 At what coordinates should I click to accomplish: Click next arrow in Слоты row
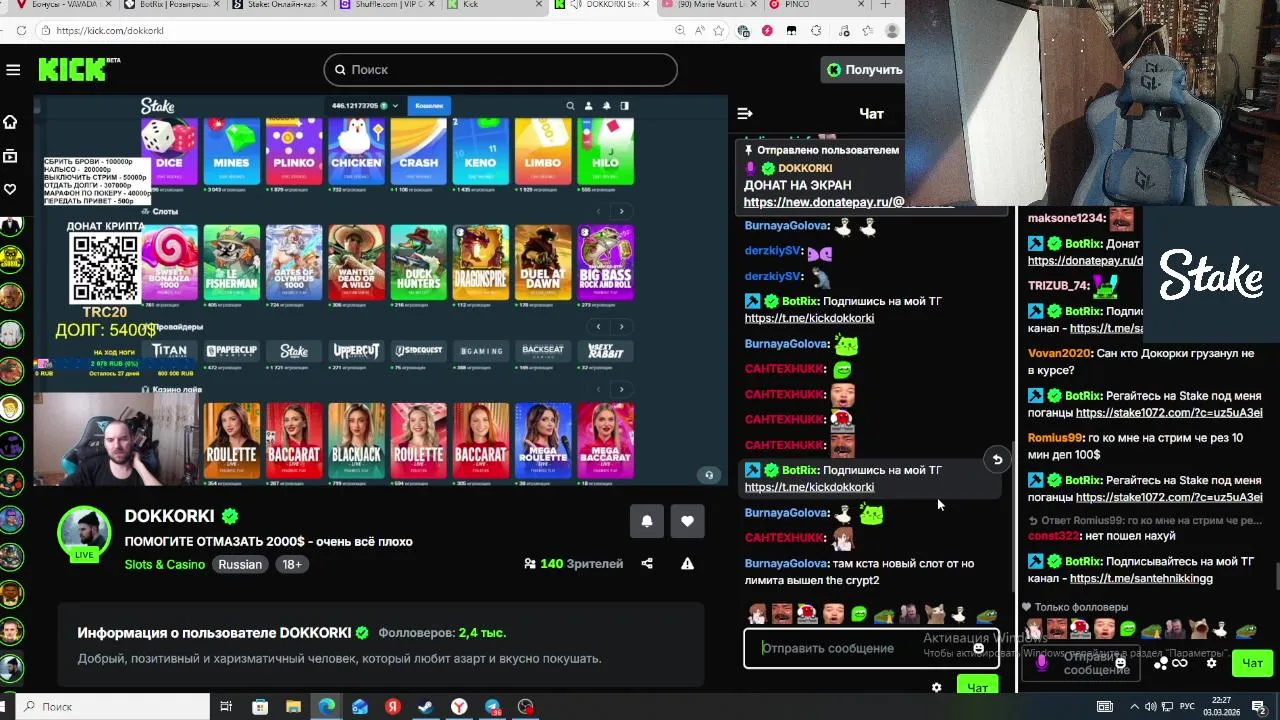pyautogui.click(x=621, y=212)
